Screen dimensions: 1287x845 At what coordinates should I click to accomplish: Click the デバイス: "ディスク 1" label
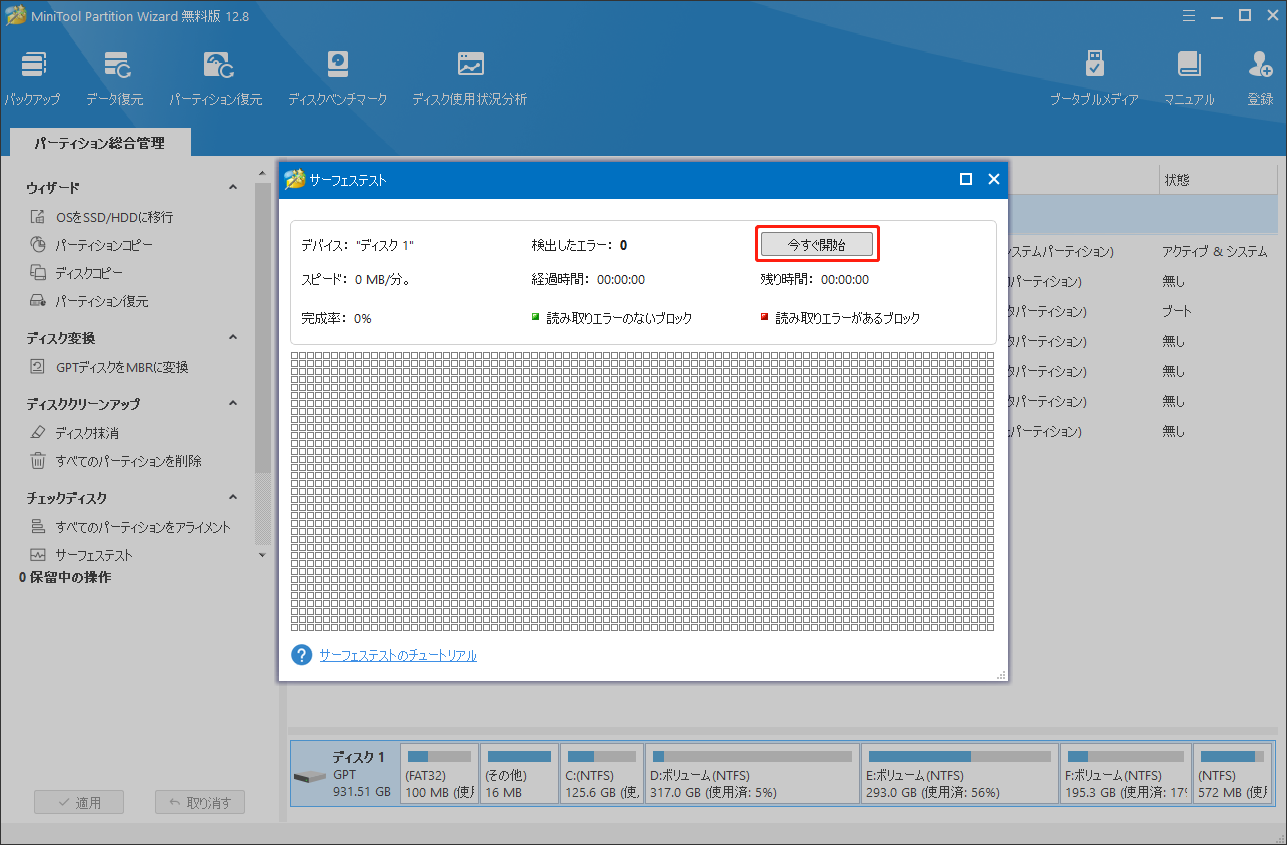click(357, 245)
